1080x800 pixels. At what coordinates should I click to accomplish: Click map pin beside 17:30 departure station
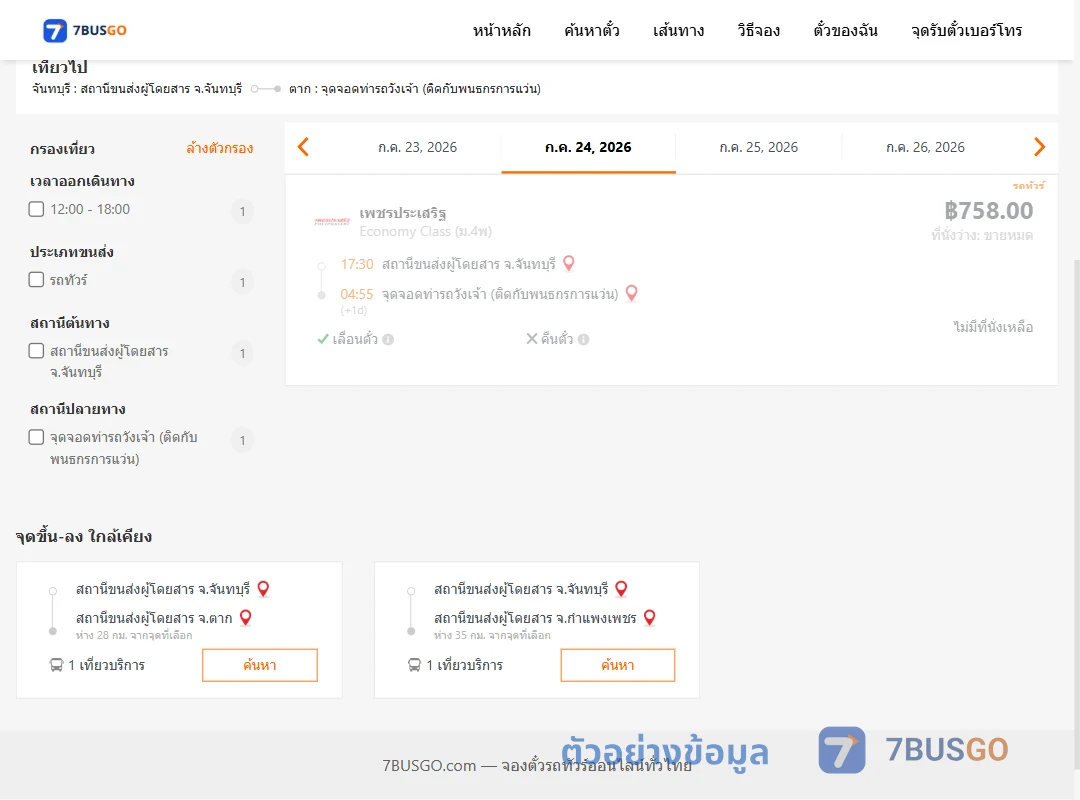tap(569, 263)
